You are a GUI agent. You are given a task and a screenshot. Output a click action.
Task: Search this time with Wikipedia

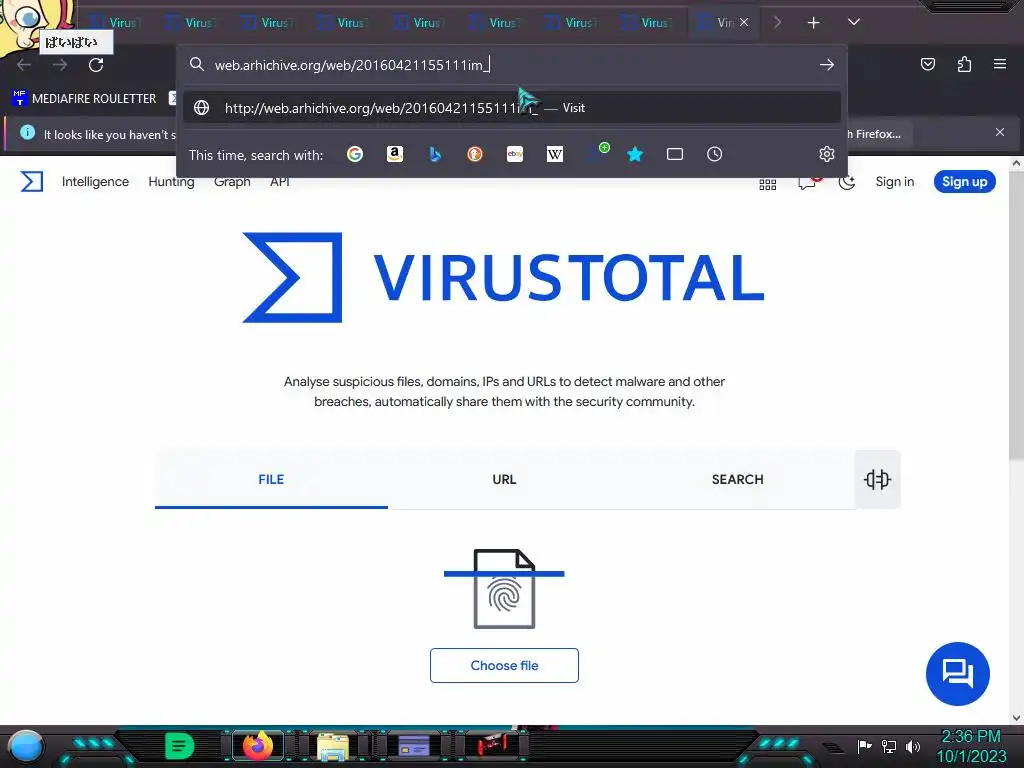pos(554,154)
